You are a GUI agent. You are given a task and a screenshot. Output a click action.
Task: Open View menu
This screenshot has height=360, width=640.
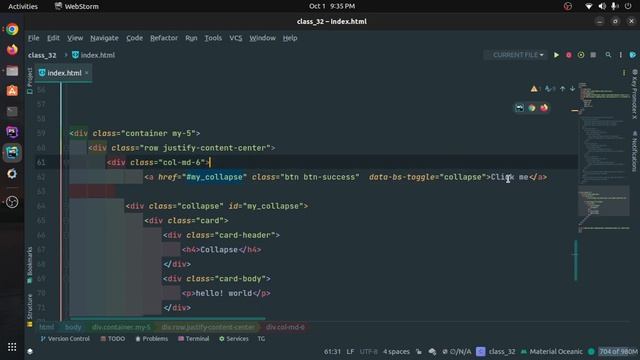(75, 38)
